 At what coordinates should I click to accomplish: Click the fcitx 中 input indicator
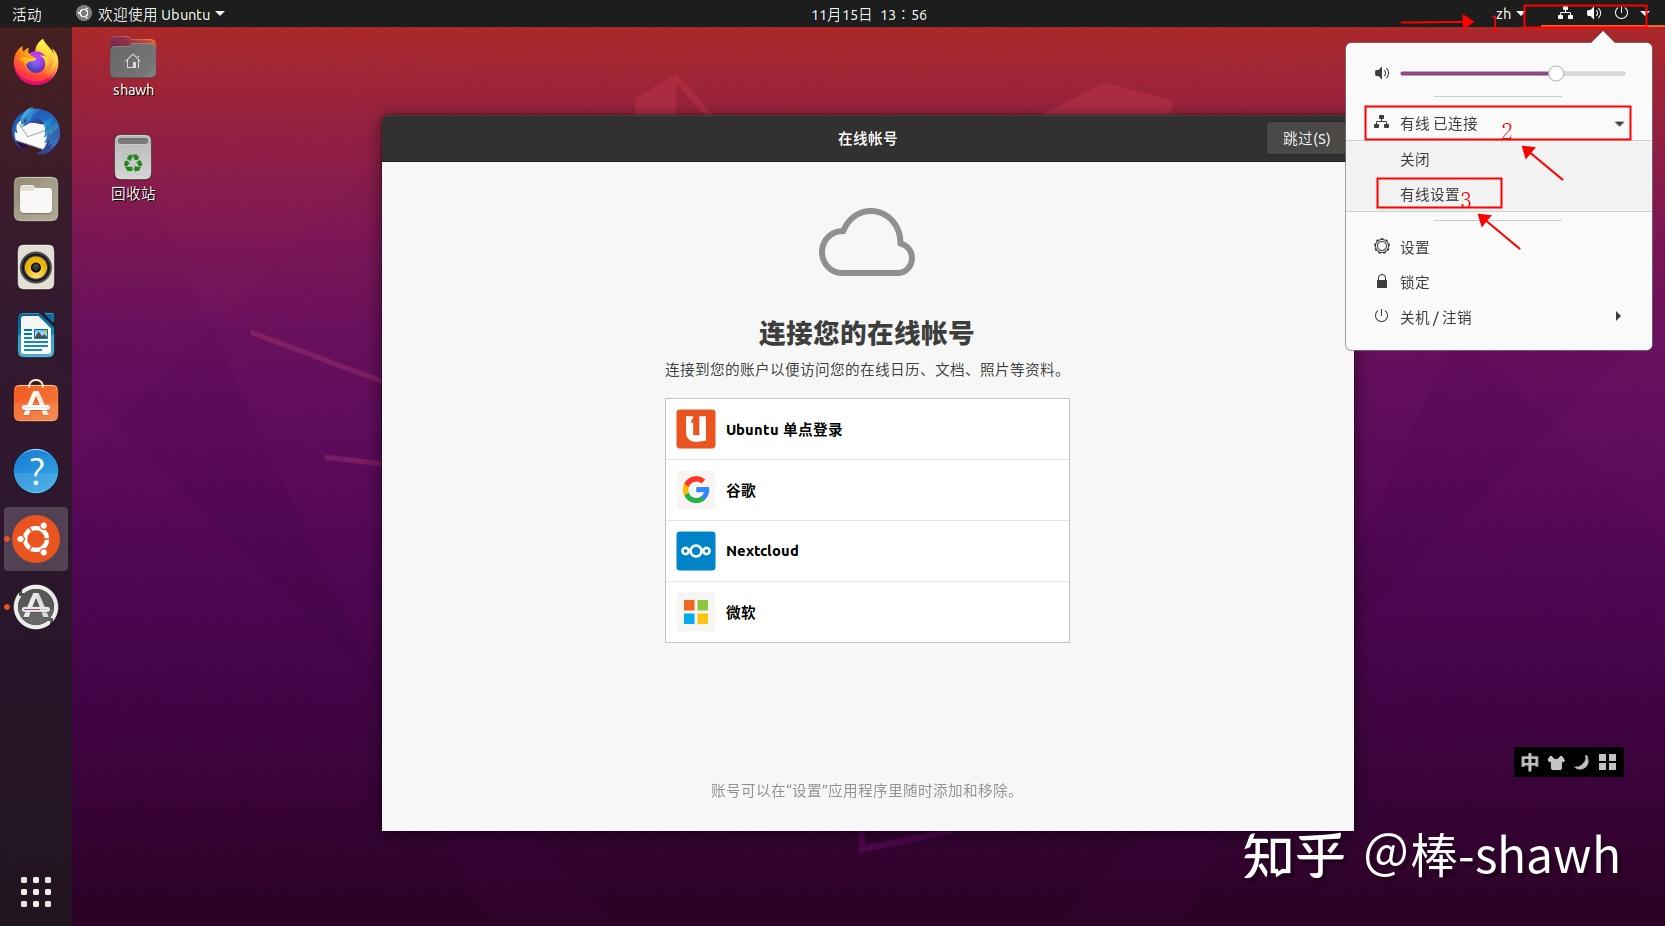(x=1529, y=762)
